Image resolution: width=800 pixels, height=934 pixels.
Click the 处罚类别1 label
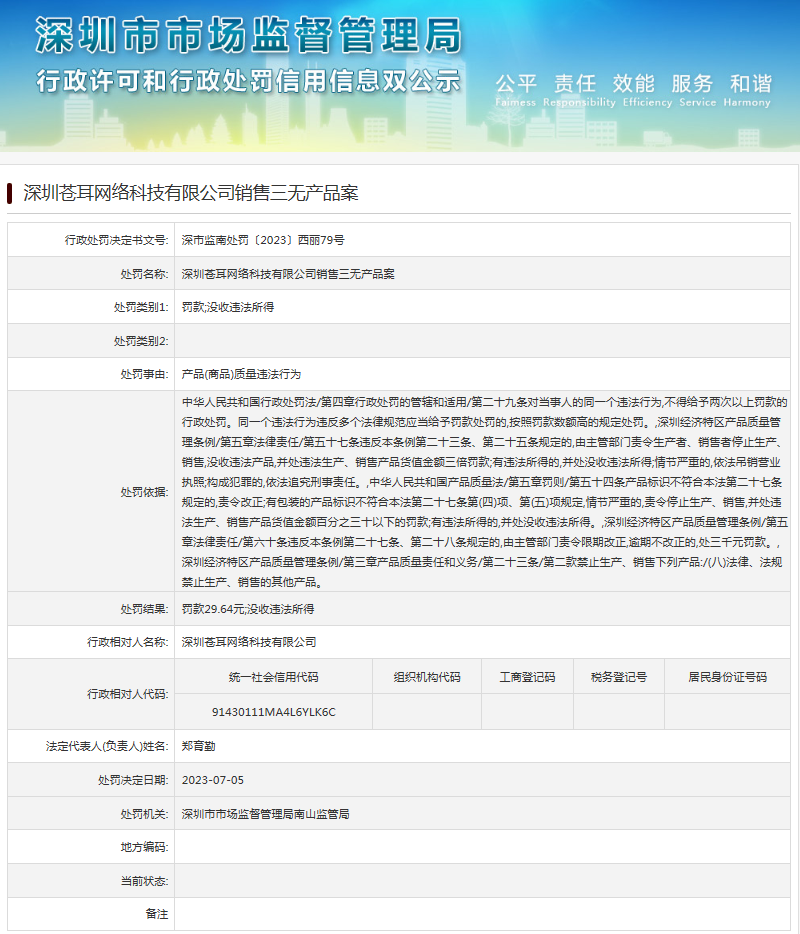pyautogui.click(x=141, y=307)
